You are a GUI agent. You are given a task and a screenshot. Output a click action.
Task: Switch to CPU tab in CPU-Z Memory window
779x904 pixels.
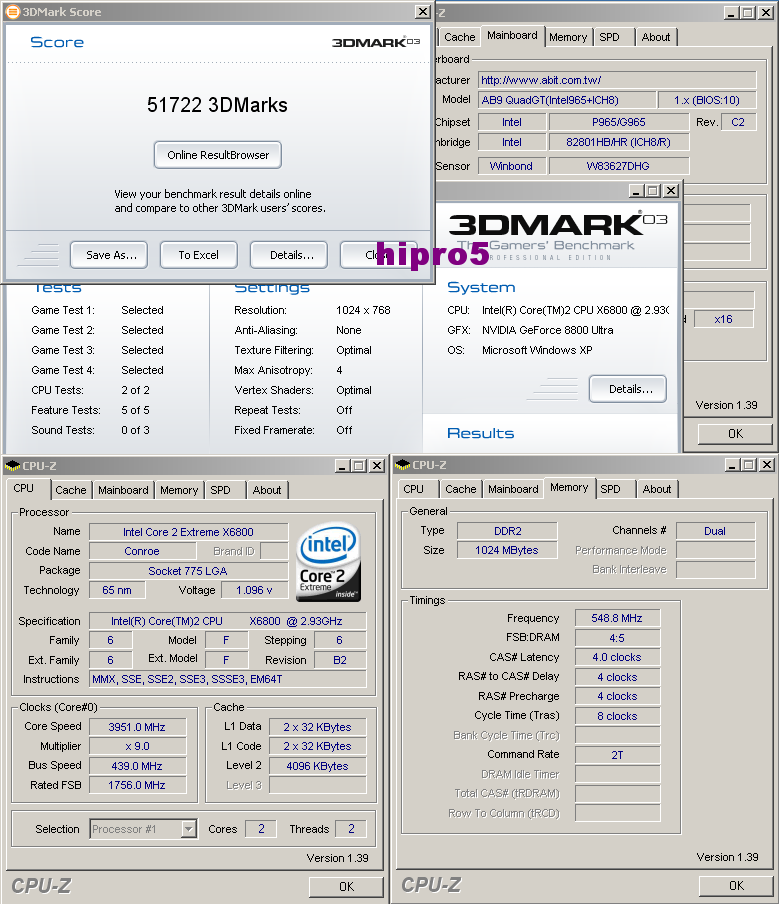(x=417, y=489)
